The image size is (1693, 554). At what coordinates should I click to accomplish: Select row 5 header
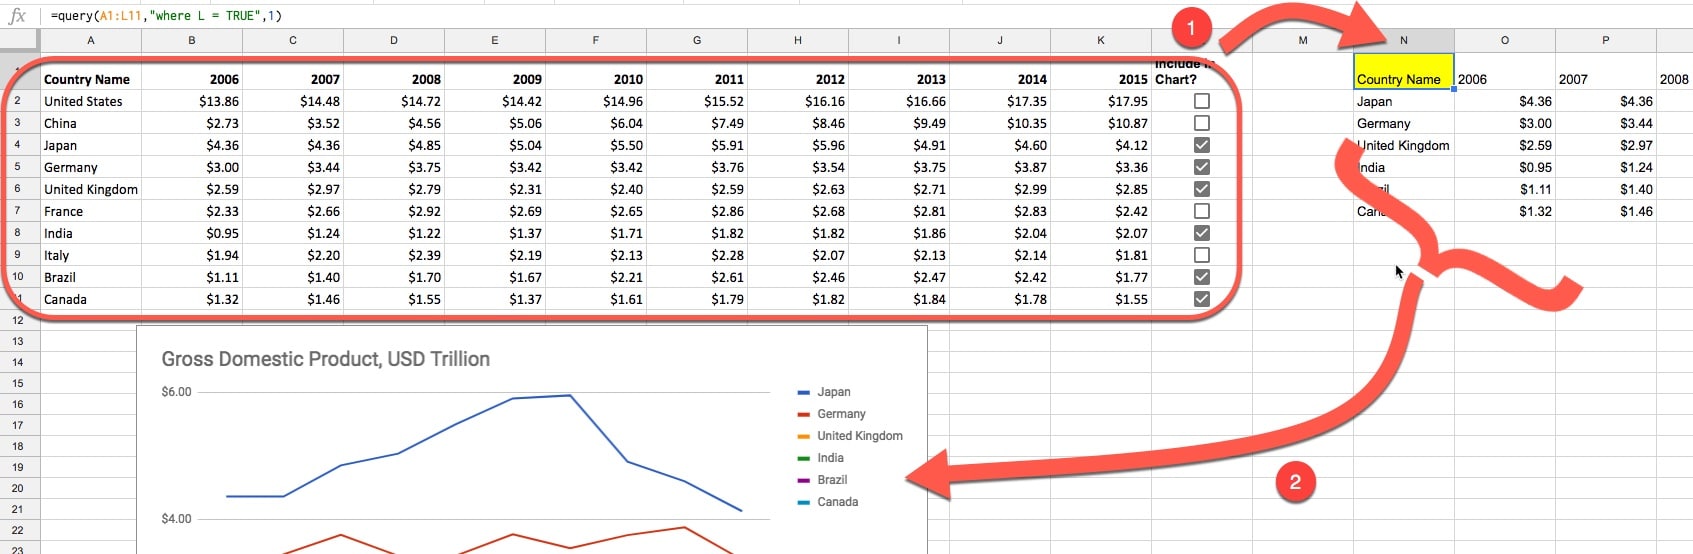coord(18,167)
